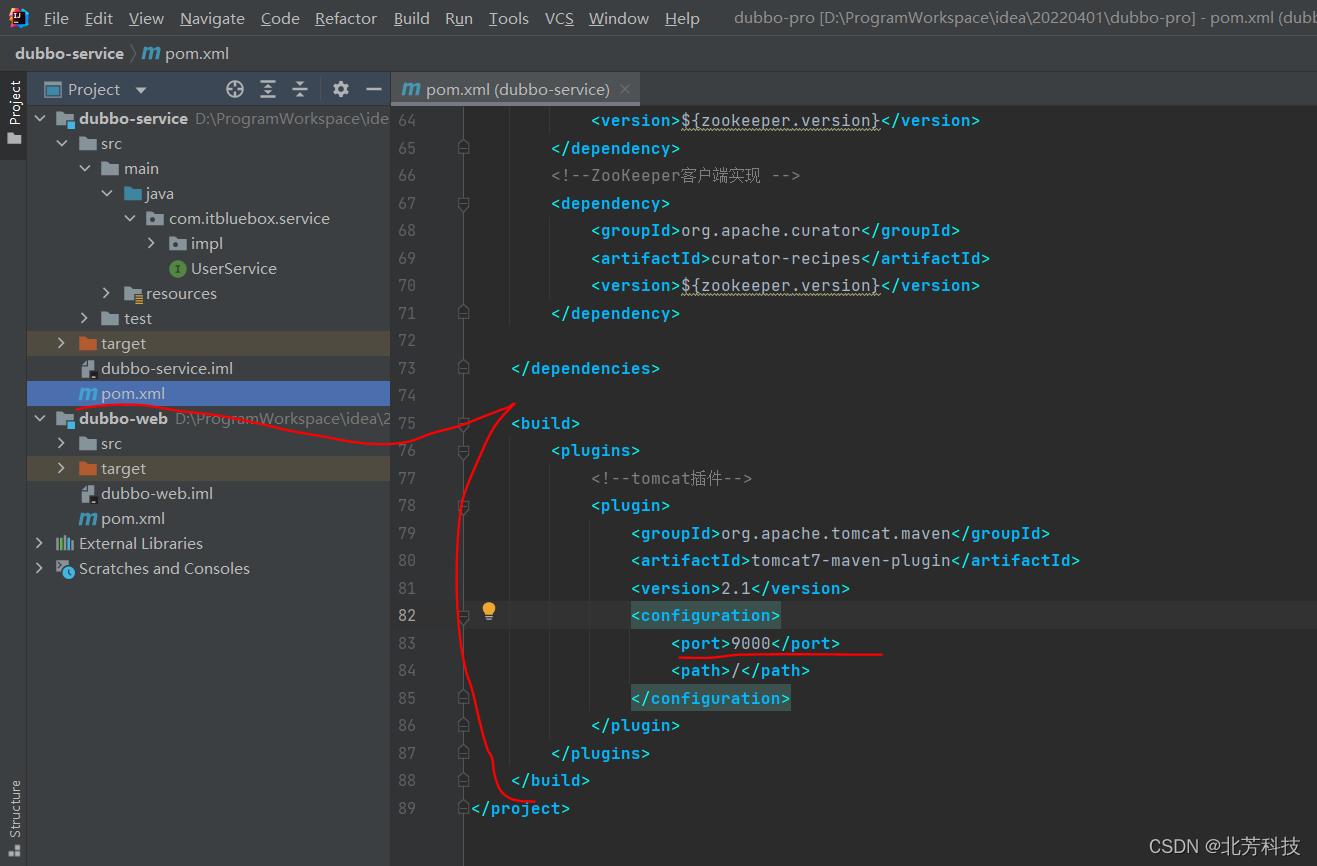Click the org.apache.tomcat.maven groupId text
This screenshot has height=866, width=1317.
coord(836,533)
